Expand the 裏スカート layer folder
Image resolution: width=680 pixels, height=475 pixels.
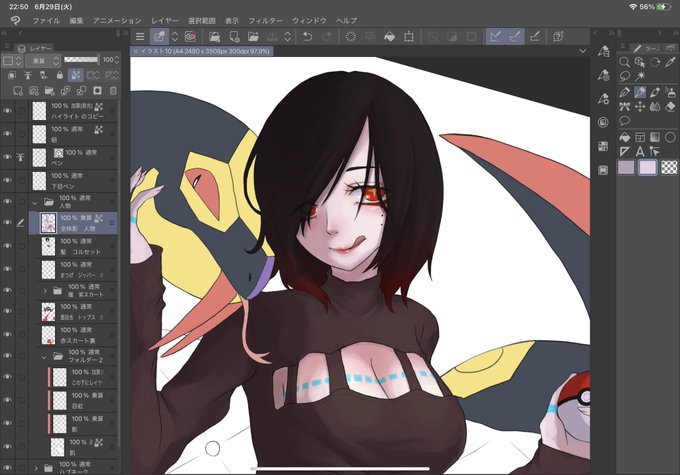45,291
